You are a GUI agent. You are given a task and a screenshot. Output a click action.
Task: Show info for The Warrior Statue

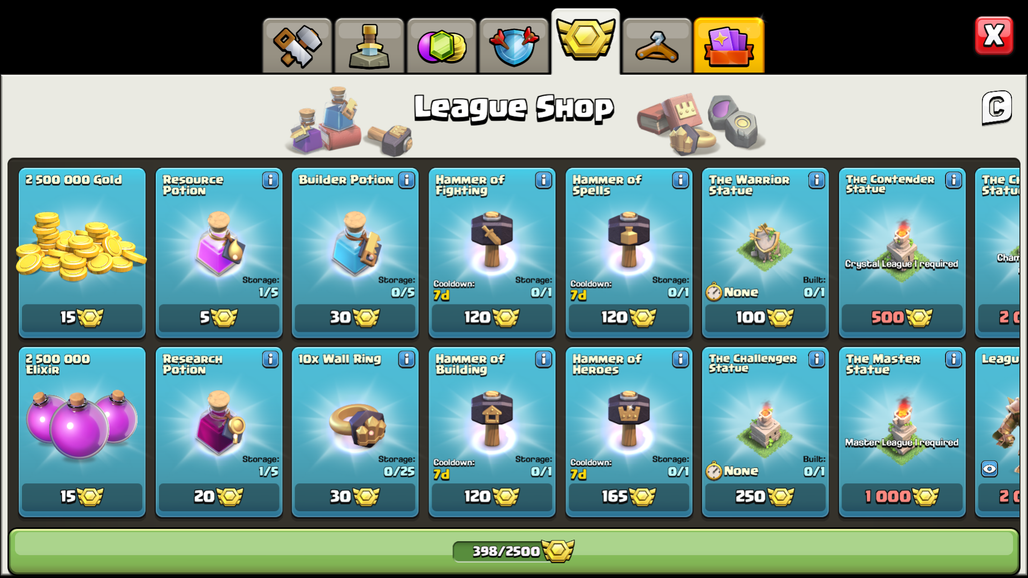816,180
